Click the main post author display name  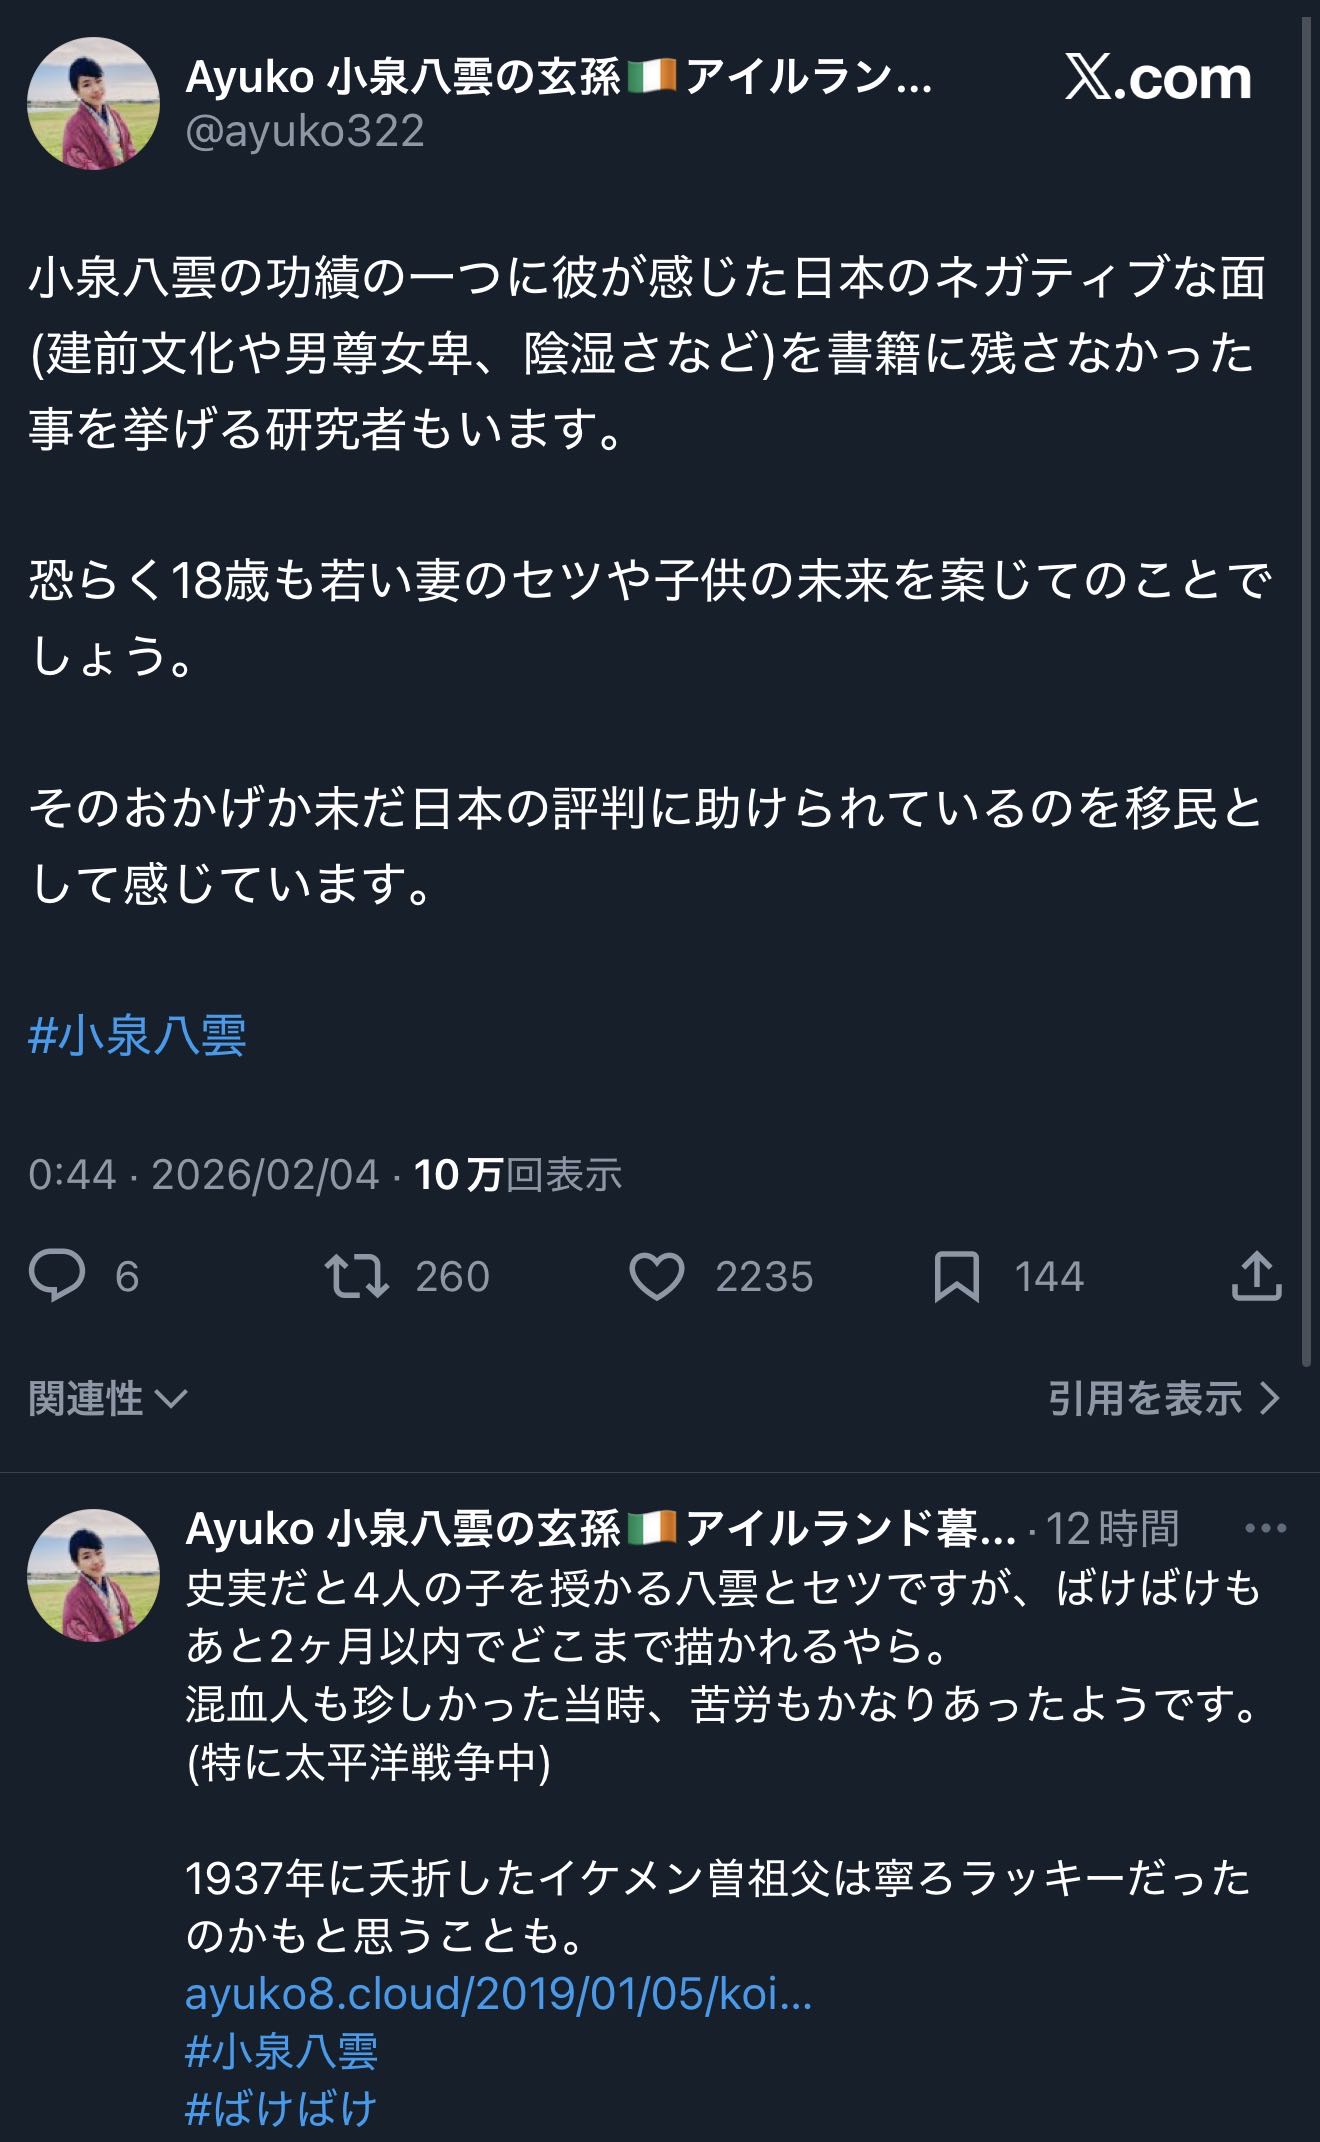click(558, 77)
